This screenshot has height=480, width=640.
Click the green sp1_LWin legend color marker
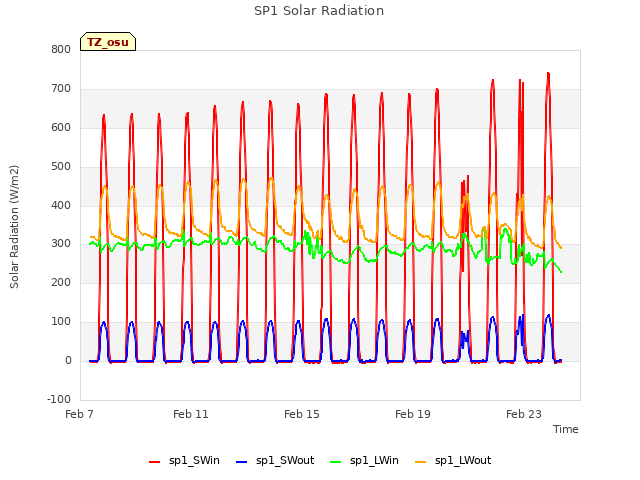pos(335,462)
